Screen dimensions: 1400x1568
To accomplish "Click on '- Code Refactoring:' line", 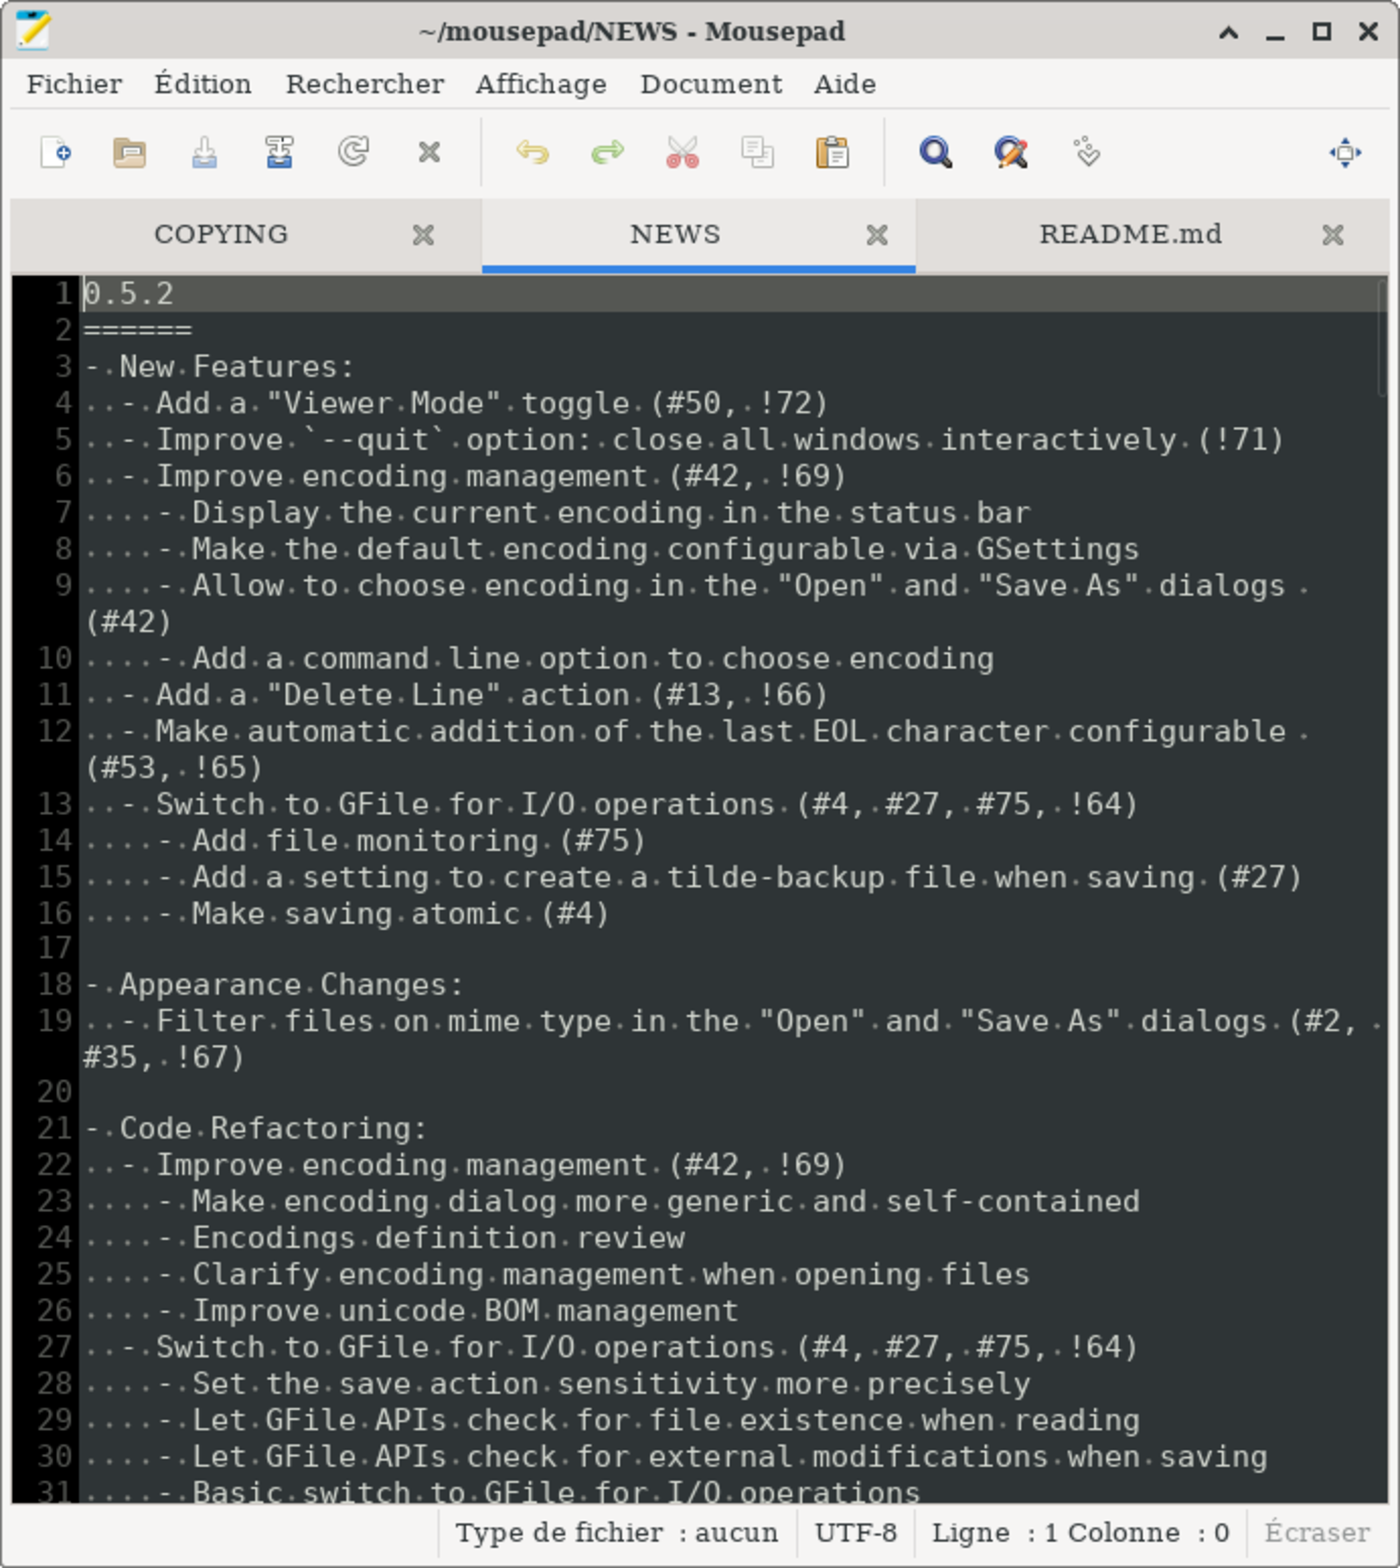I will [256, 1129].
